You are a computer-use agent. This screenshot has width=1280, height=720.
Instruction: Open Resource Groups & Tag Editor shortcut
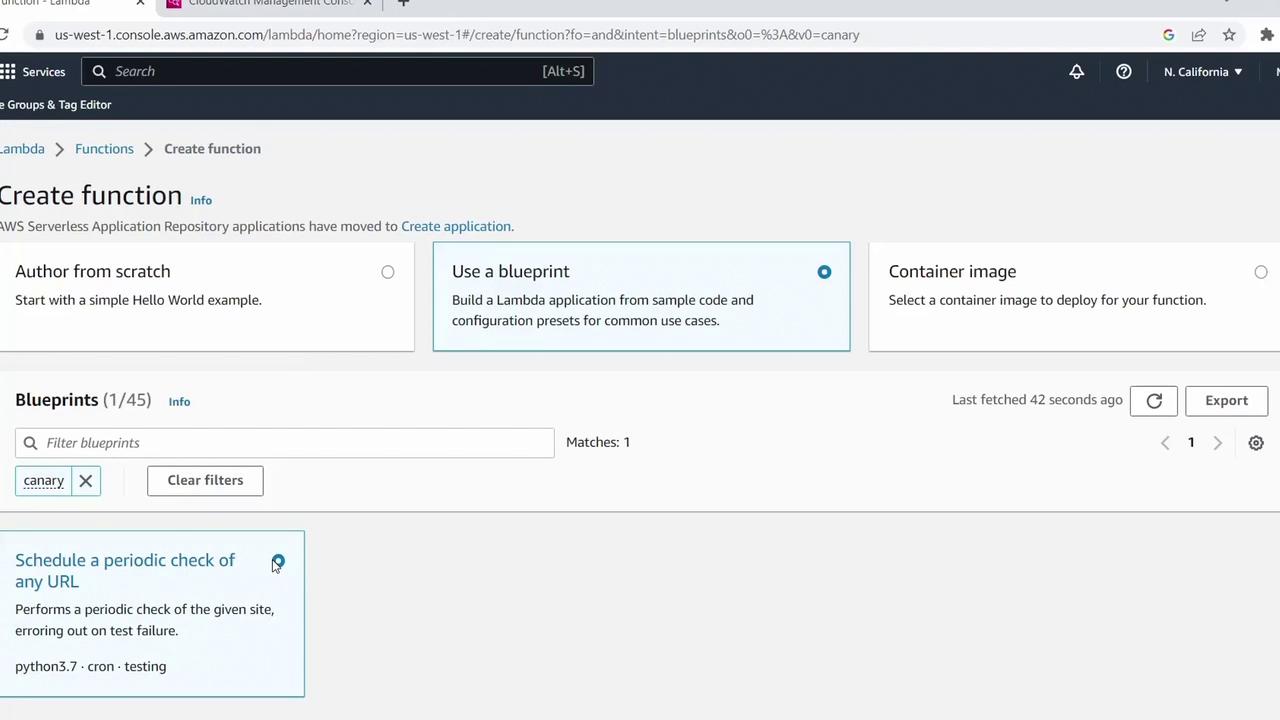pos(56,105)
